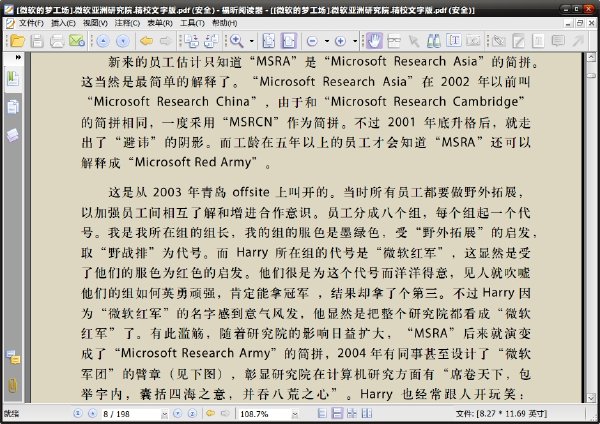Viewport: 600px width, 424px height.
Task: Pick the Select Text tool
Action: click(x=454, y=41)
